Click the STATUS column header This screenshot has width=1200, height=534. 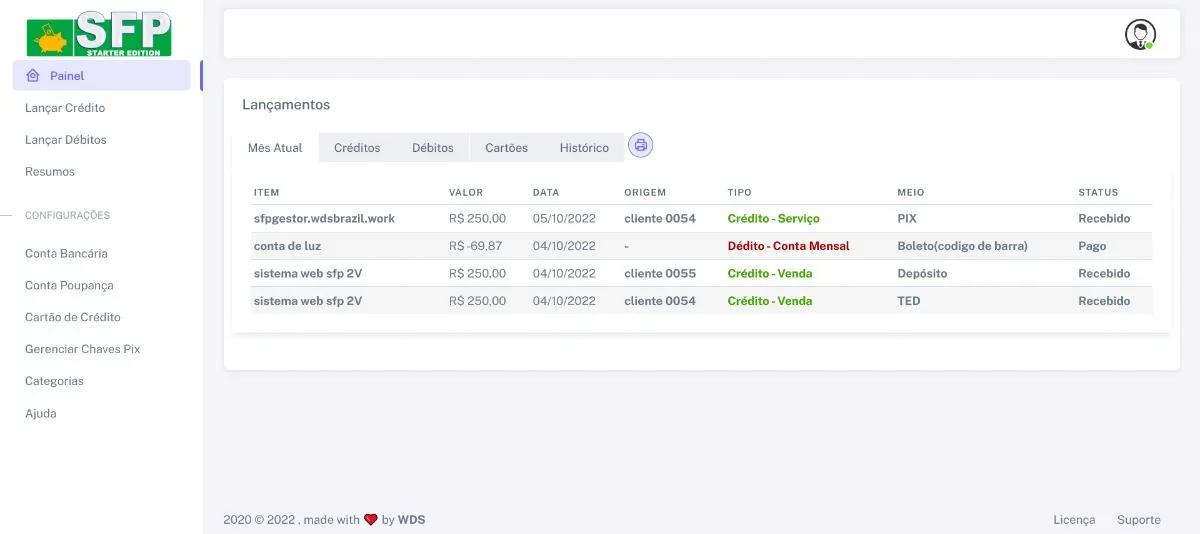tap(1098, 192)
